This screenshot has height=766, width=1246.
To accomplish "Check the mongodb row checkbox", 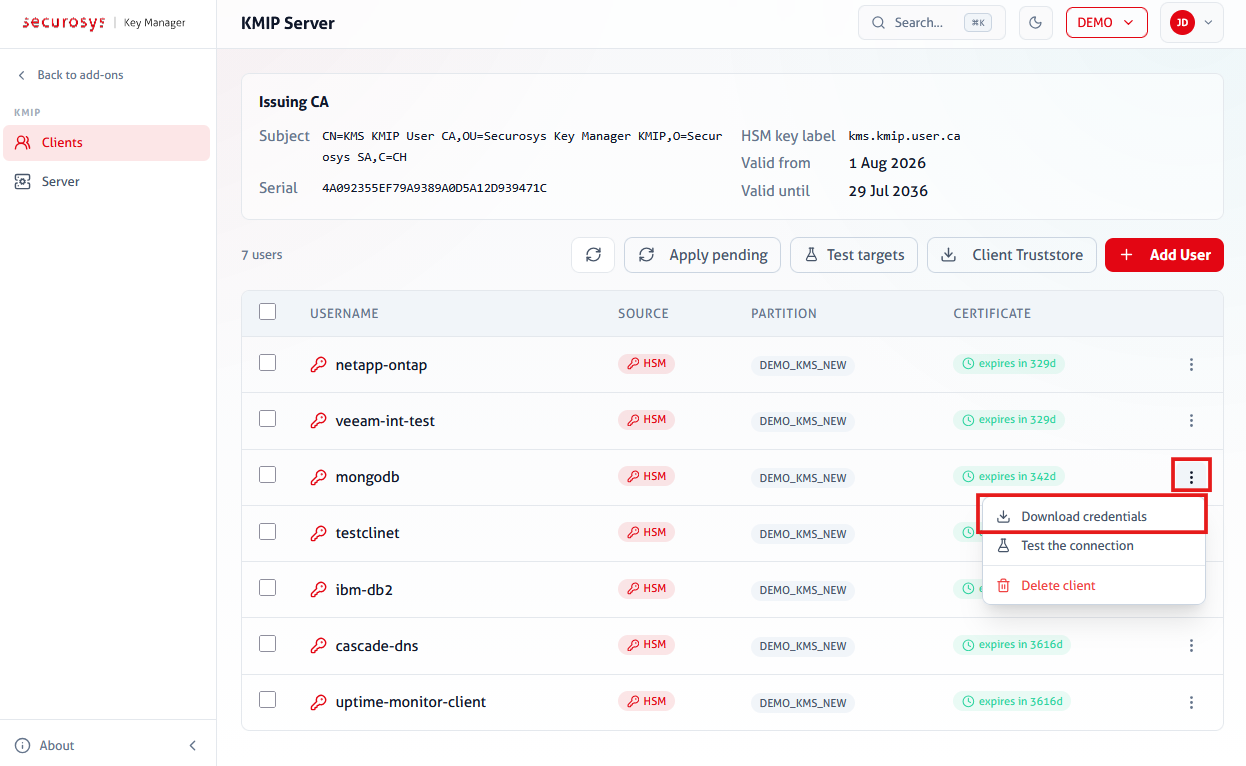I will pos(267,475).
